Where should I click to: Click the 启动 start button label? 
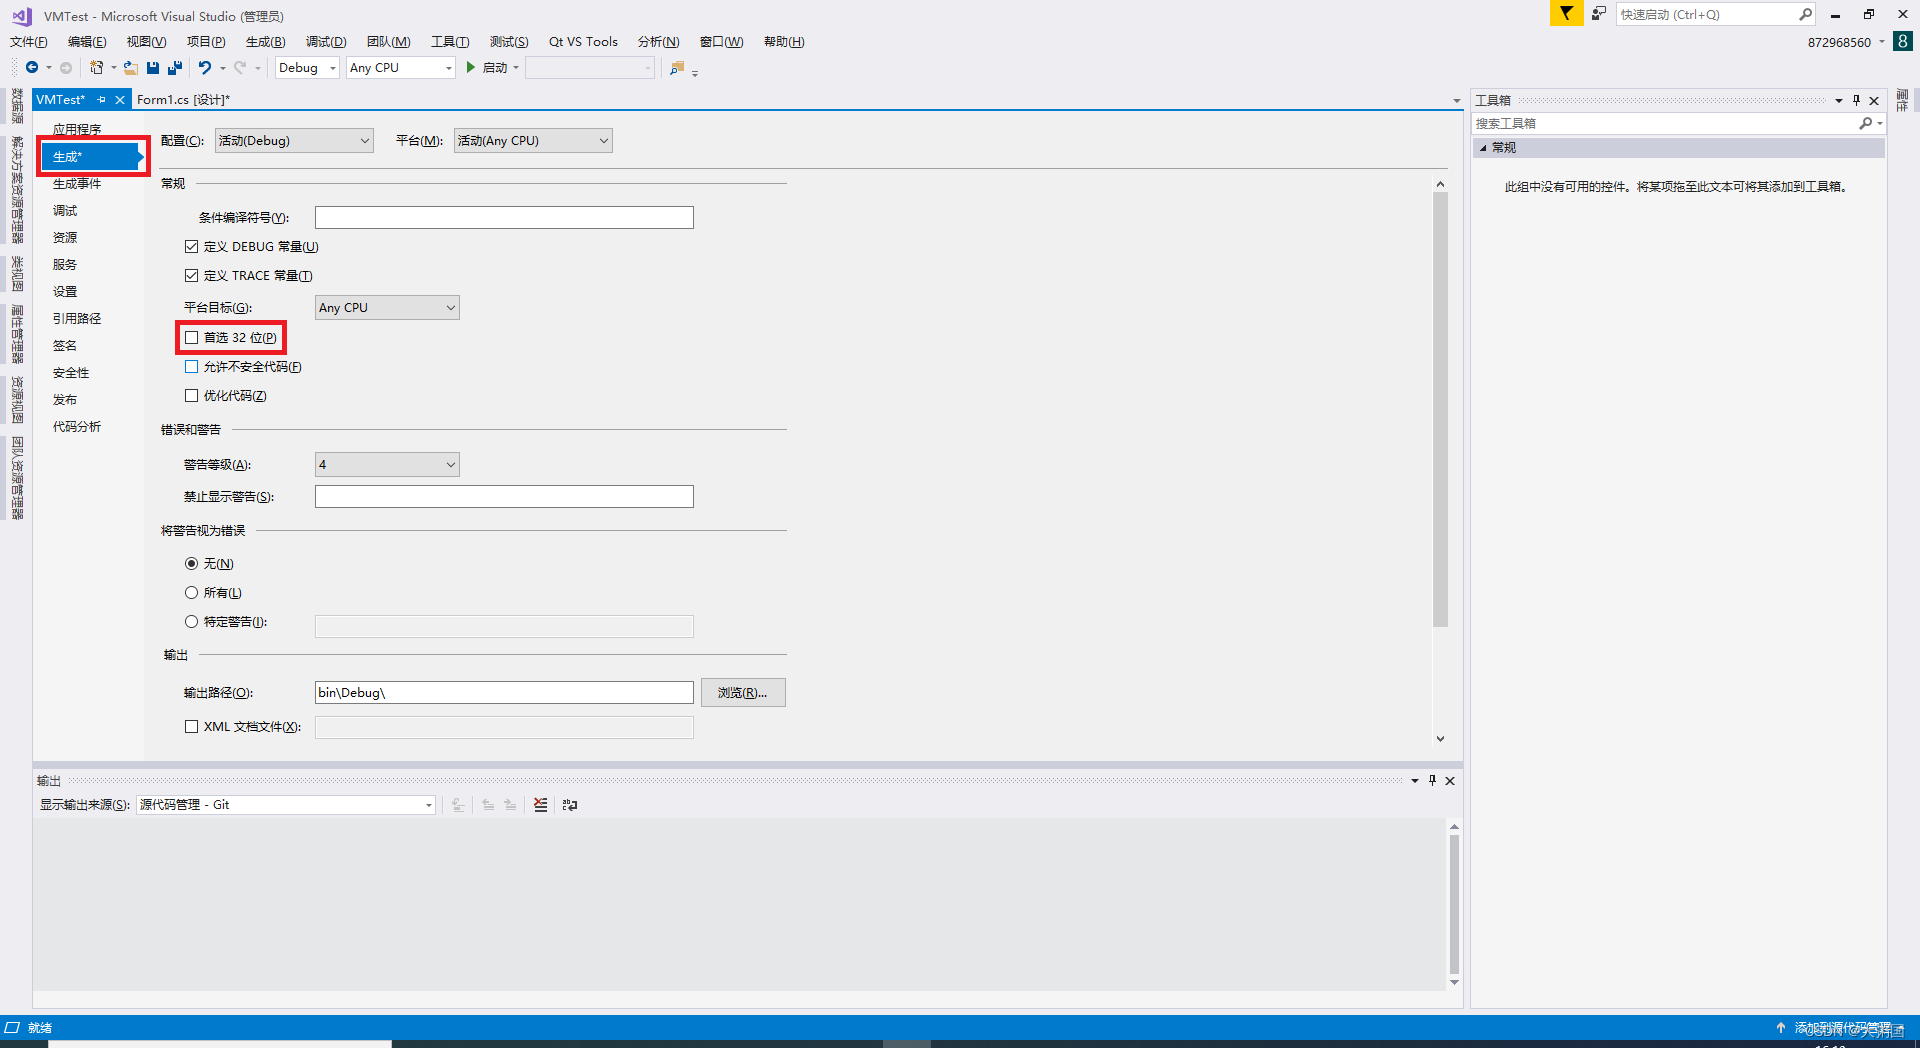coord(495,67)
